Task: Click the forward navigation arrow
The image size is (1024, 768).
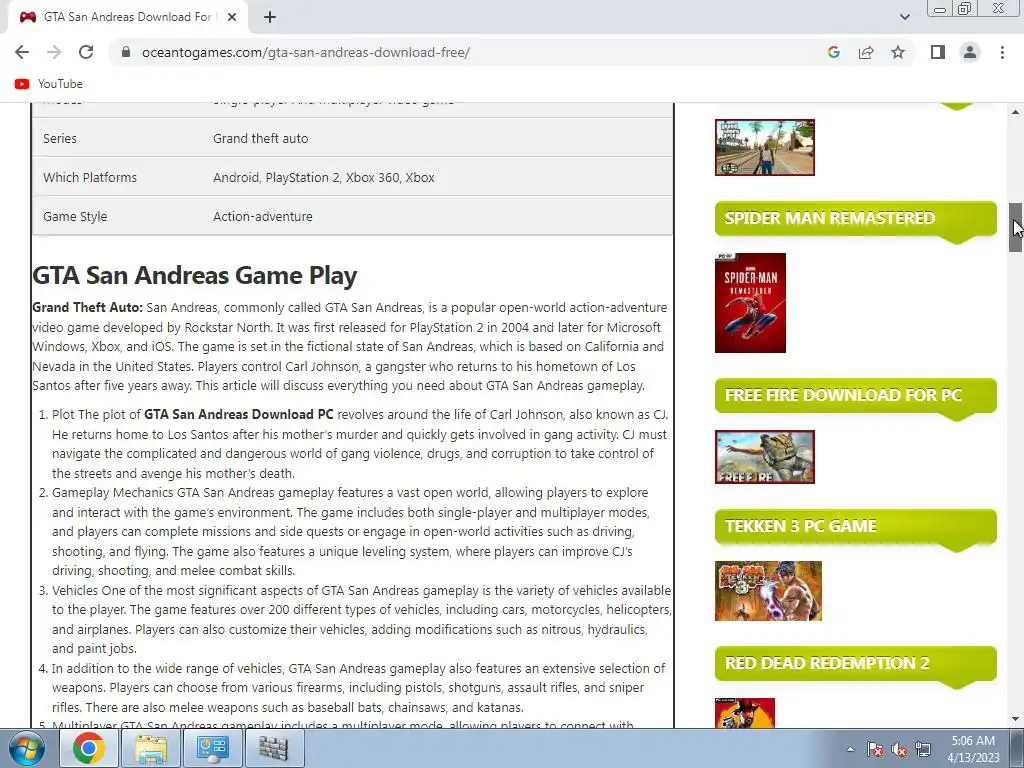Action: click(54, 52)
